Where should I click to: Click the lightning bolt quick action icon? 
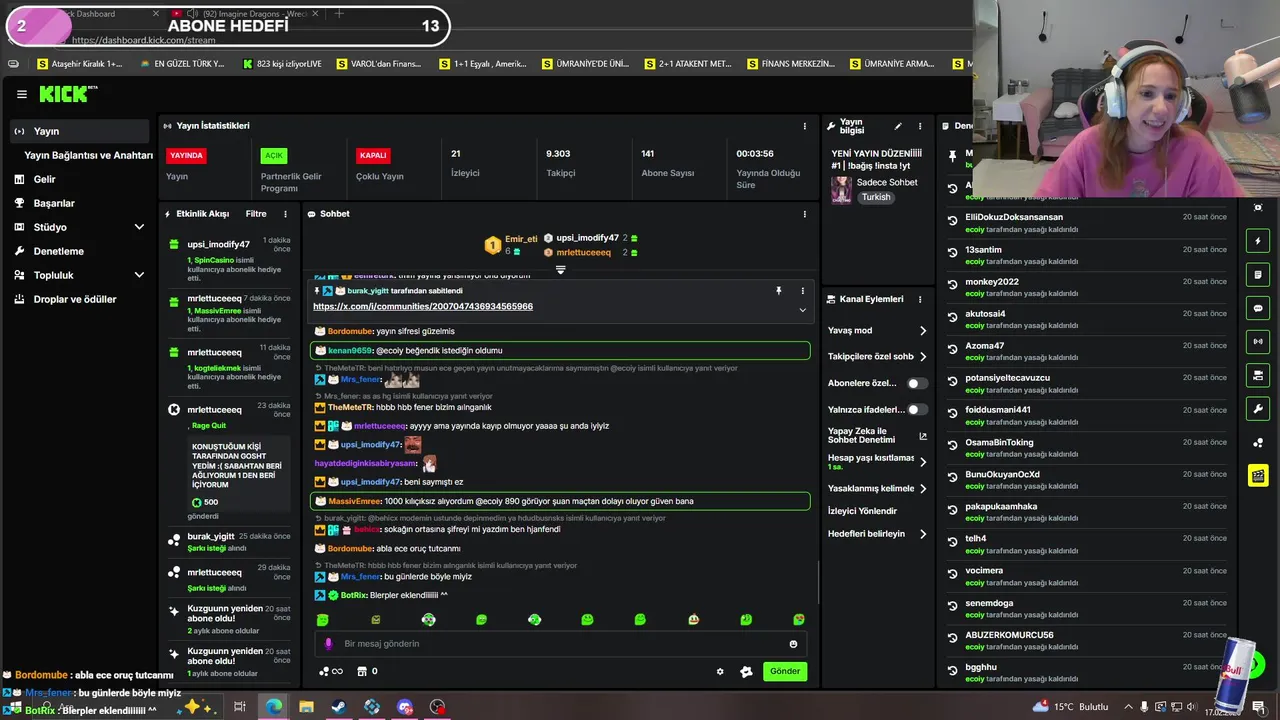coord(1258,241)
